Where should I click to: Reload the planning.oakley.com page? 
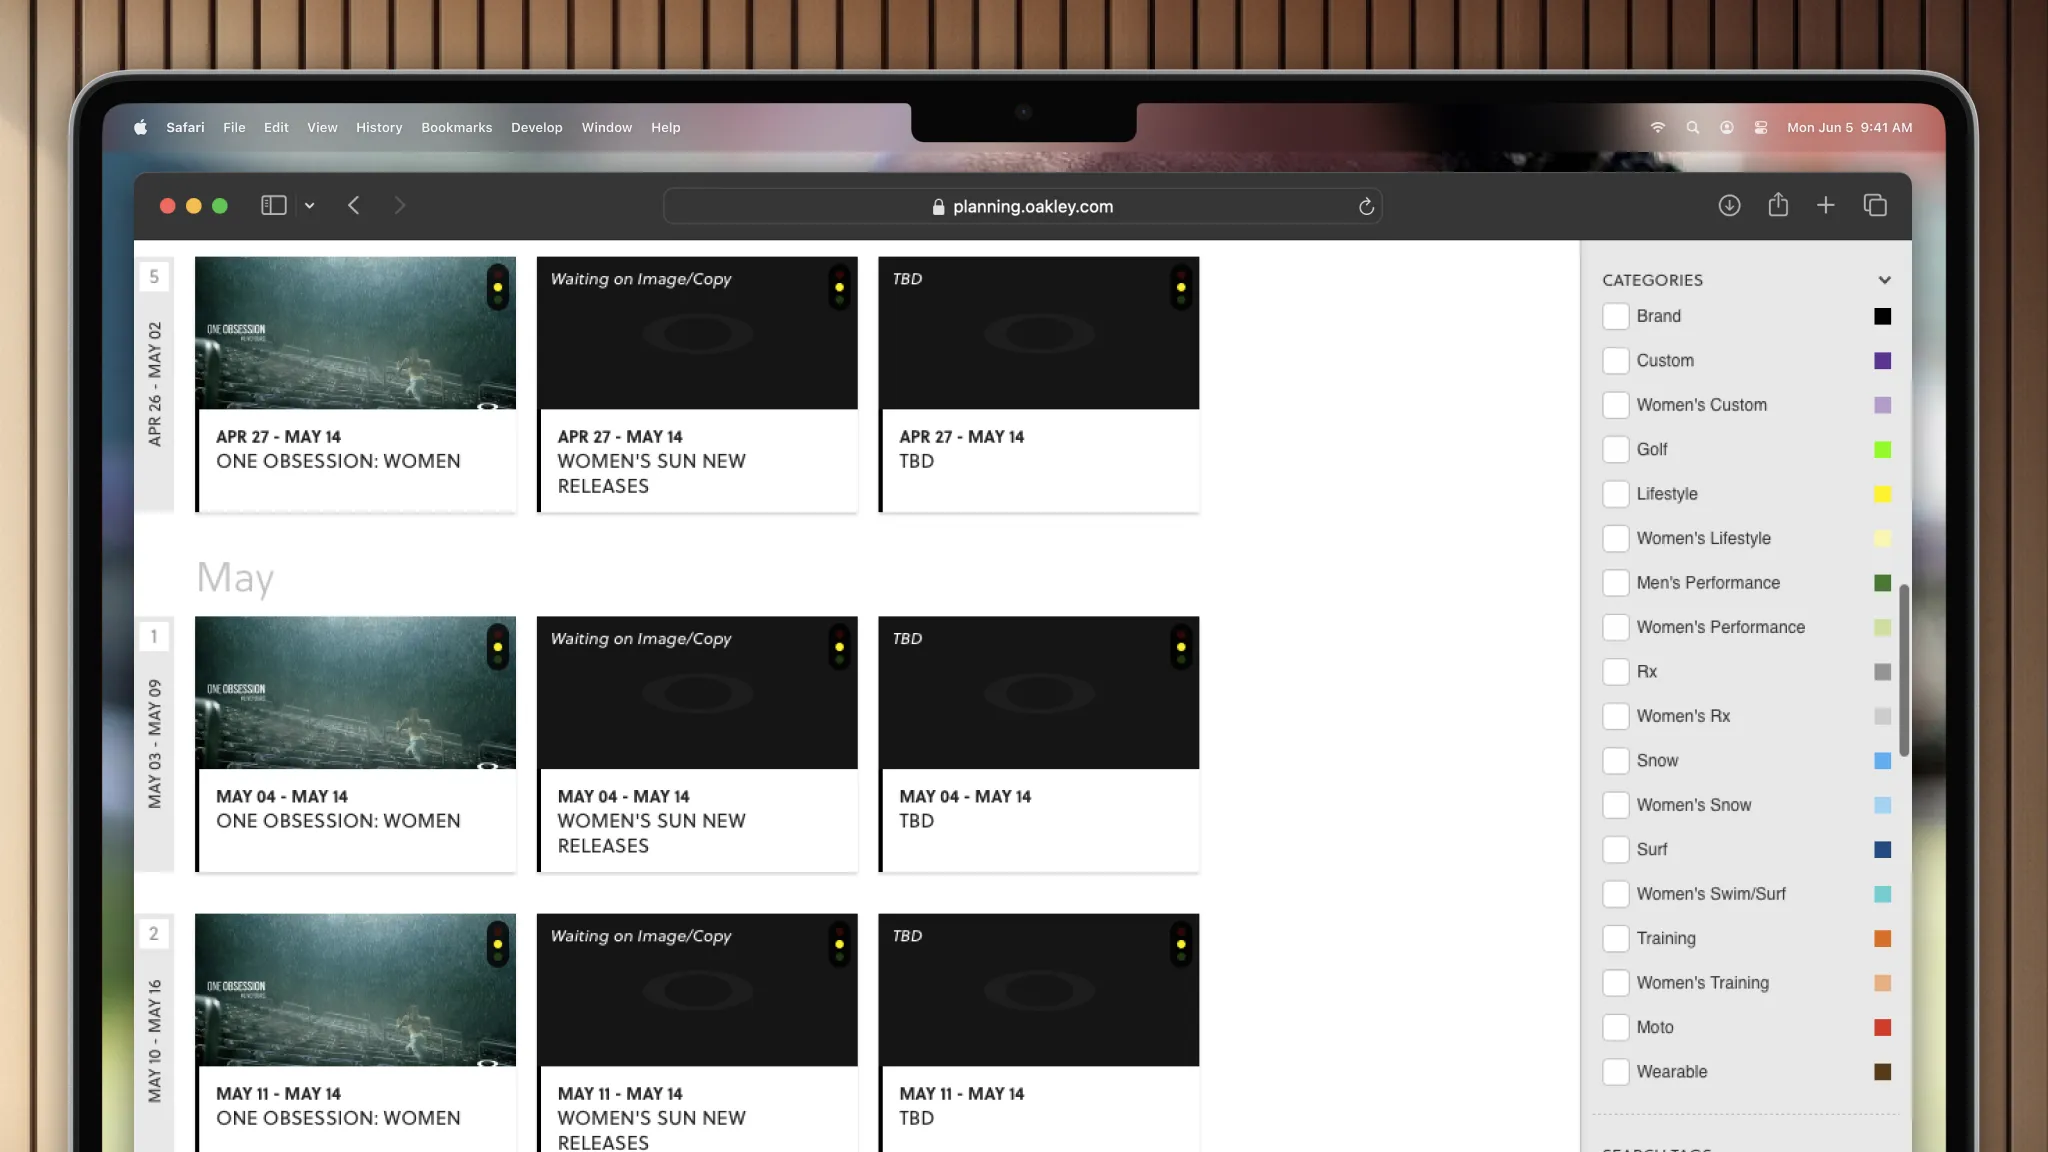1366,206
